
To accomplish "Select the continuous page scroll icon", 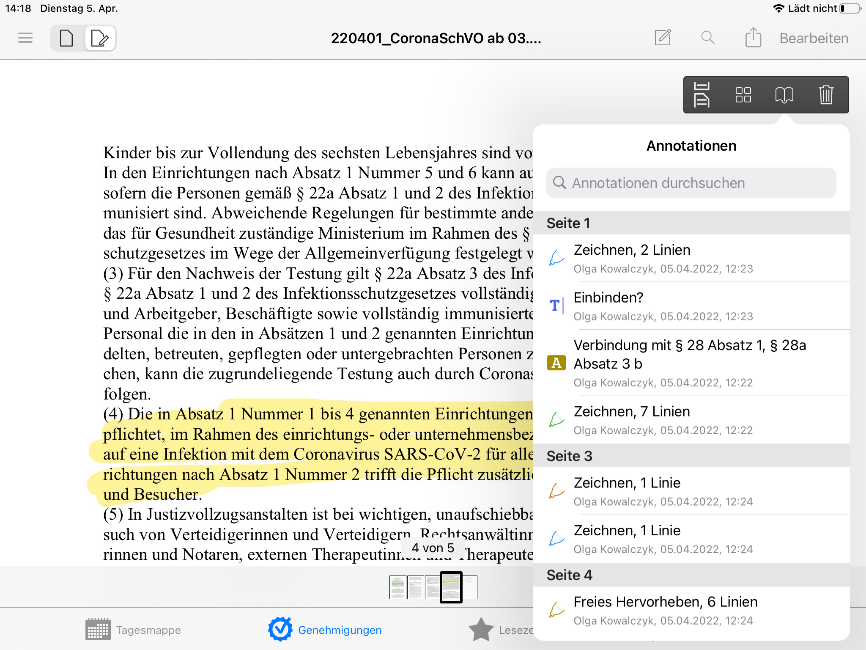I will pos(702,95).
